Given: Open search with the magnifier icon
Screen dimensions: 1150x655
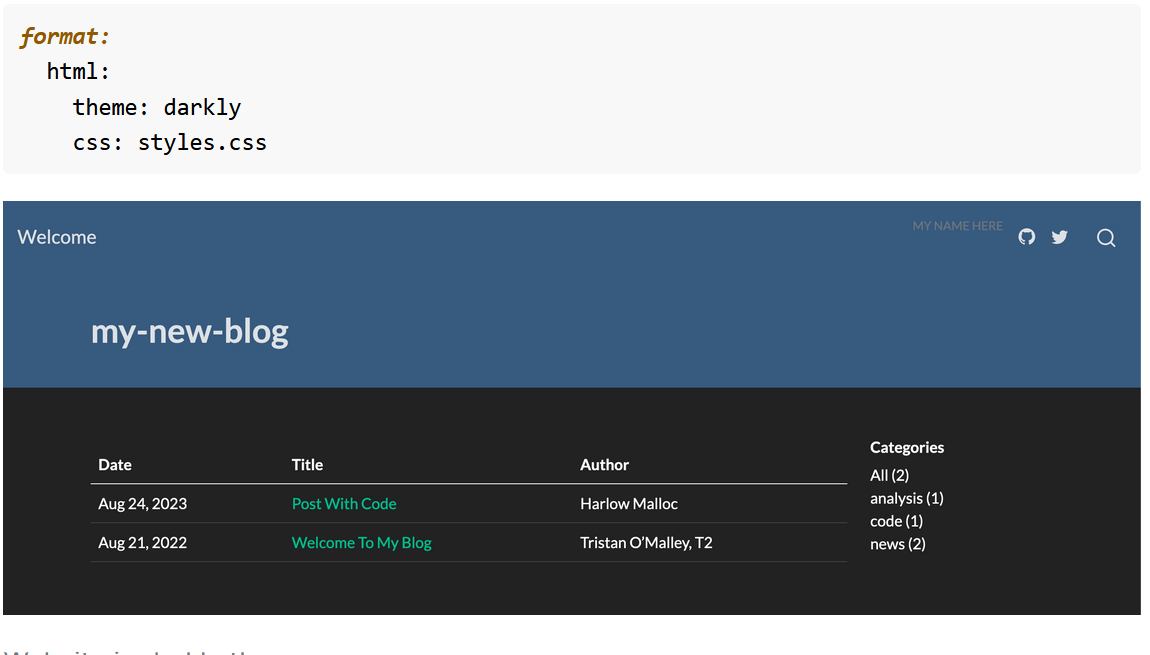Looking at the screenshot, I should point(1105,238).
